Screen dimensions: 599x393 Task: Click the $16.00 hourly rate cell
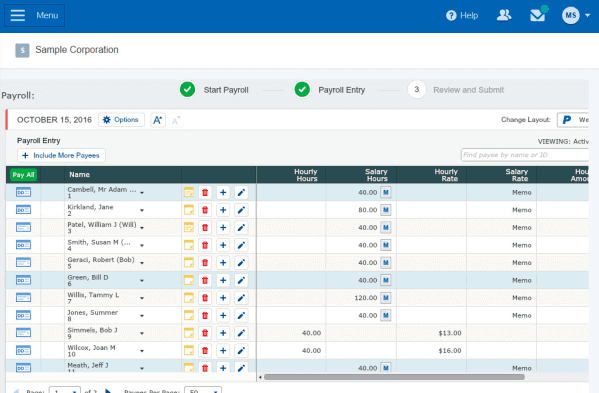pyautogui.click(x=431, y=351)
